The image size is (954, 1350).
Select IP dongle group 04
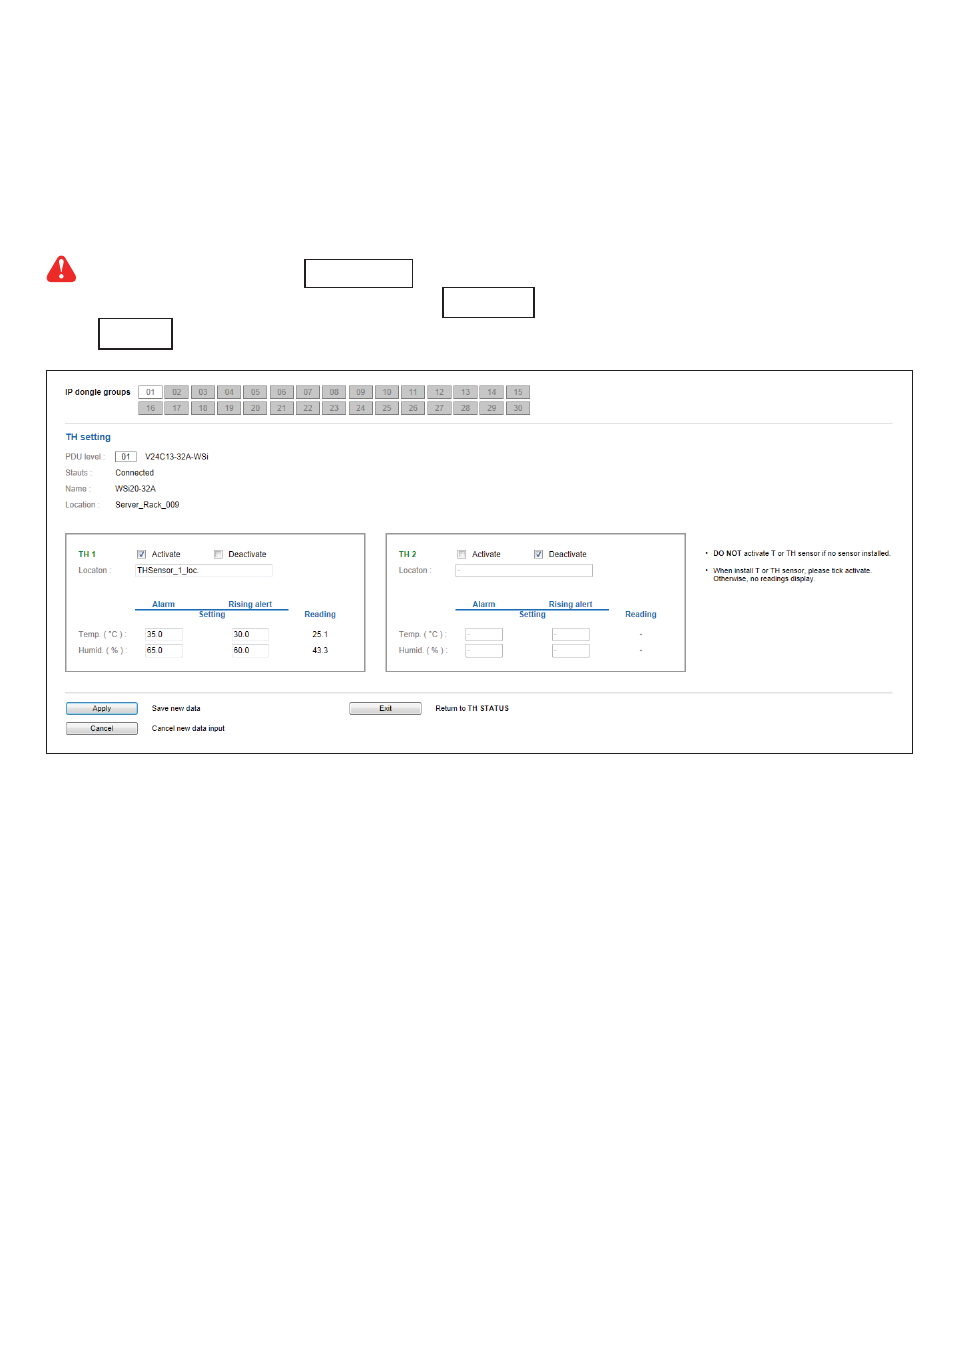(229, 392)
